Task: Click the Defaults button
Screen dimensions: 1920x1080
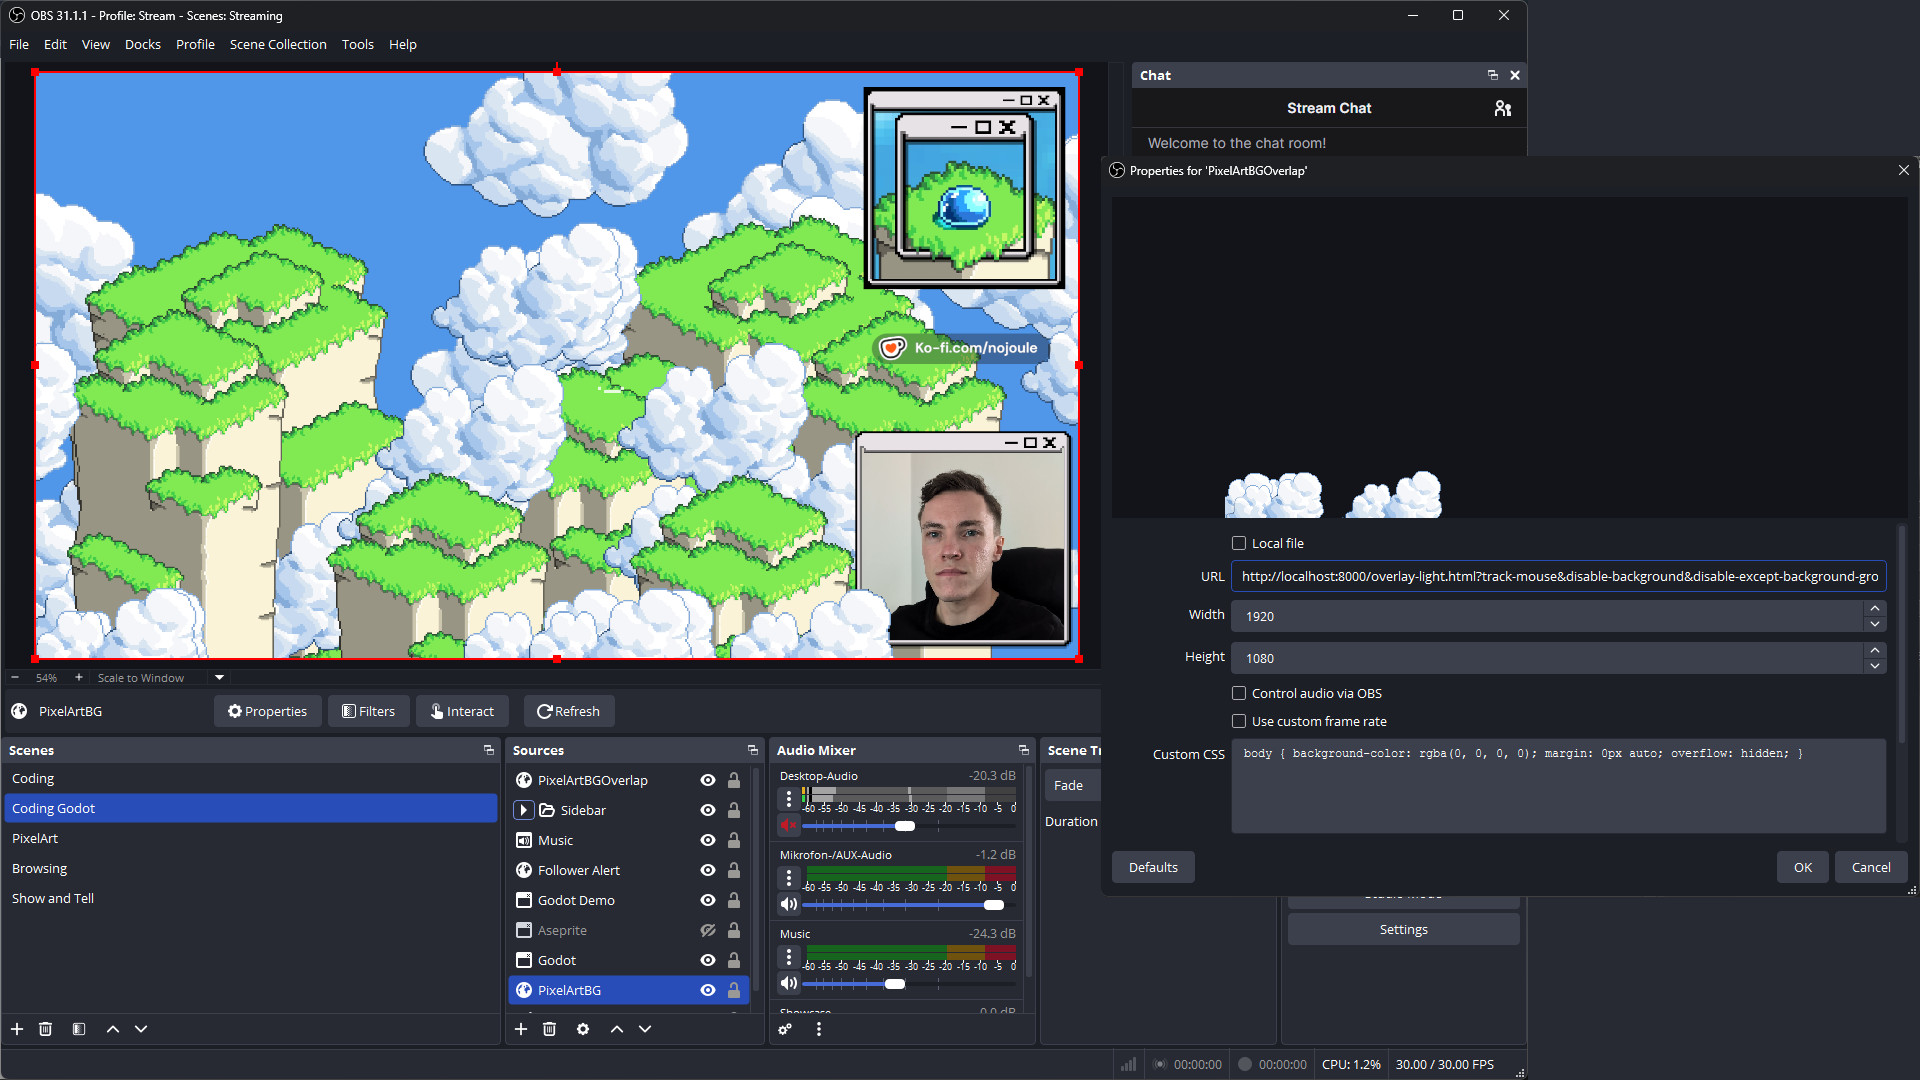Action: [x=1153, y=867]
